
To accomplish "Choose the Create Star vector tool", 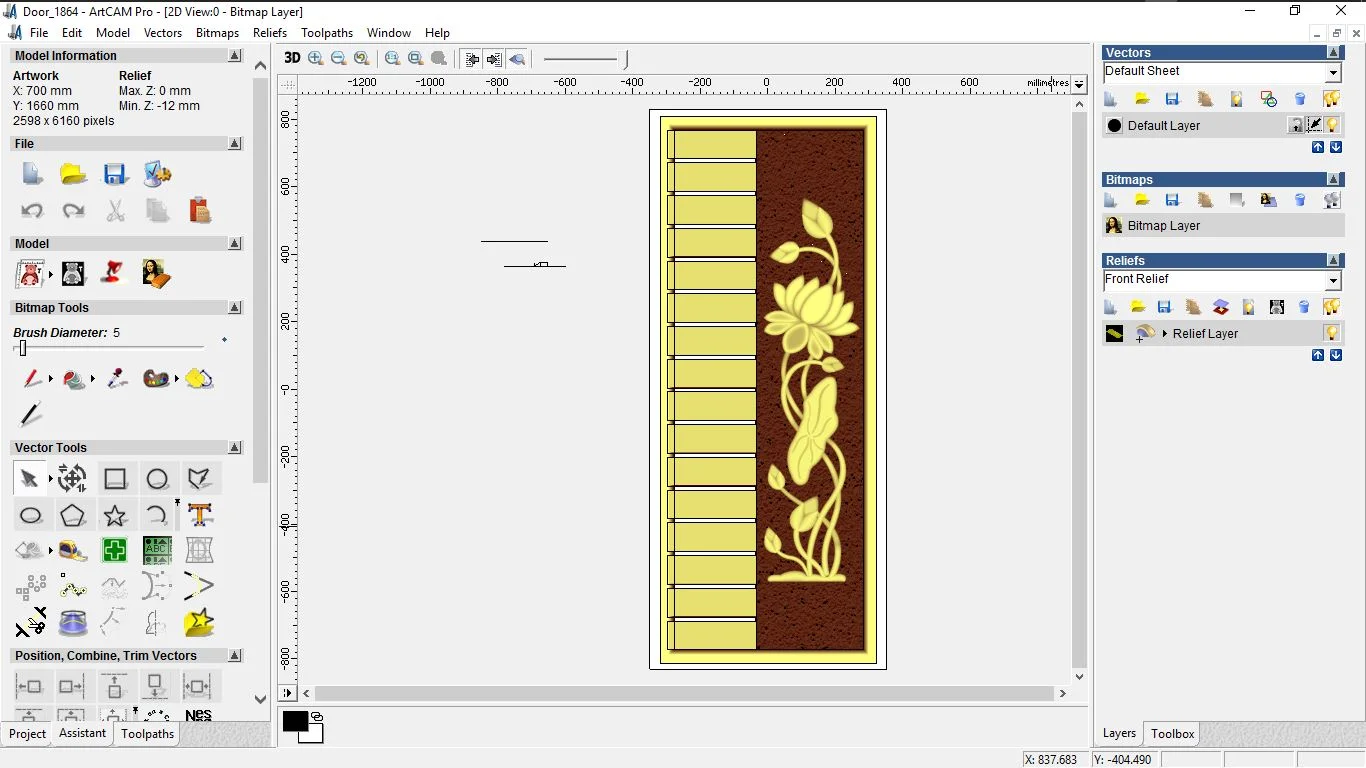I will pyautogui.click(x=115, y=516).
